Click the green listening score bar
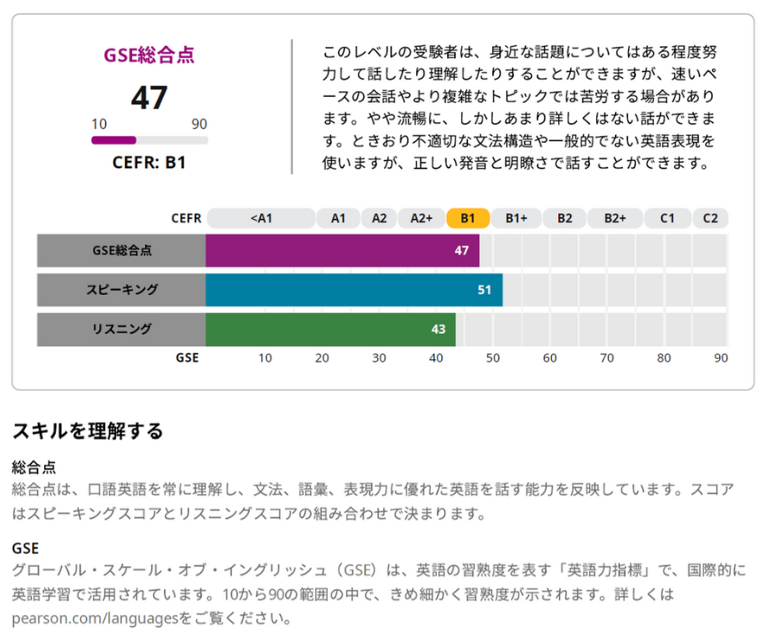 [x=329, y=329]
